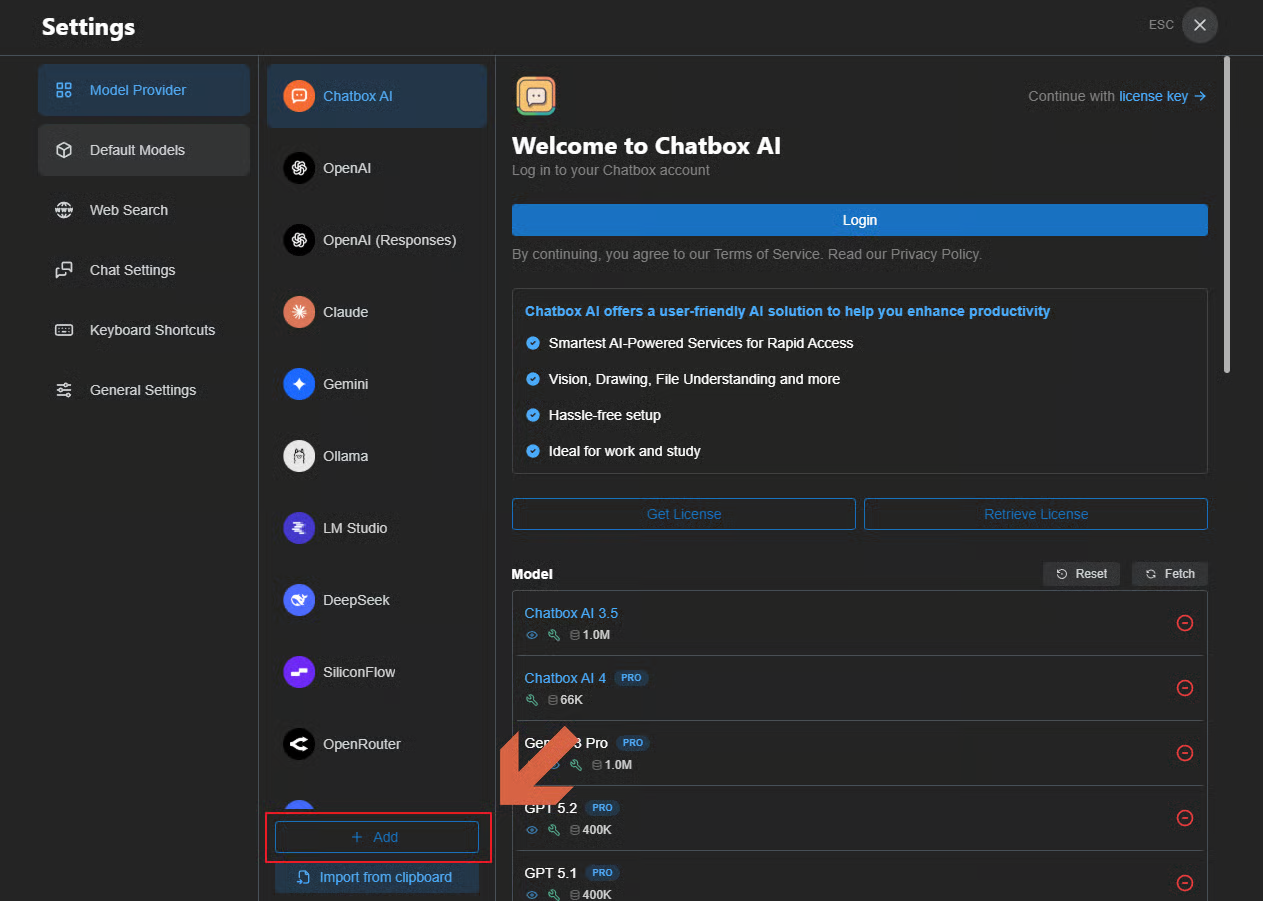Choose the Ollama llama icon
The width and height of the screenshot is (1263, 901).
[x=299, y=456]
